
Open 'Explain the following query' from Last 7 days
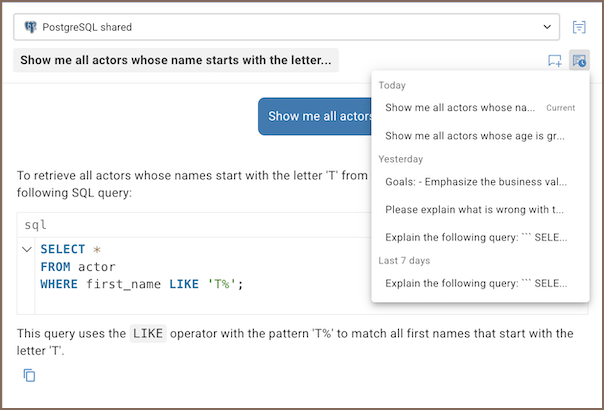click(475, 283)
